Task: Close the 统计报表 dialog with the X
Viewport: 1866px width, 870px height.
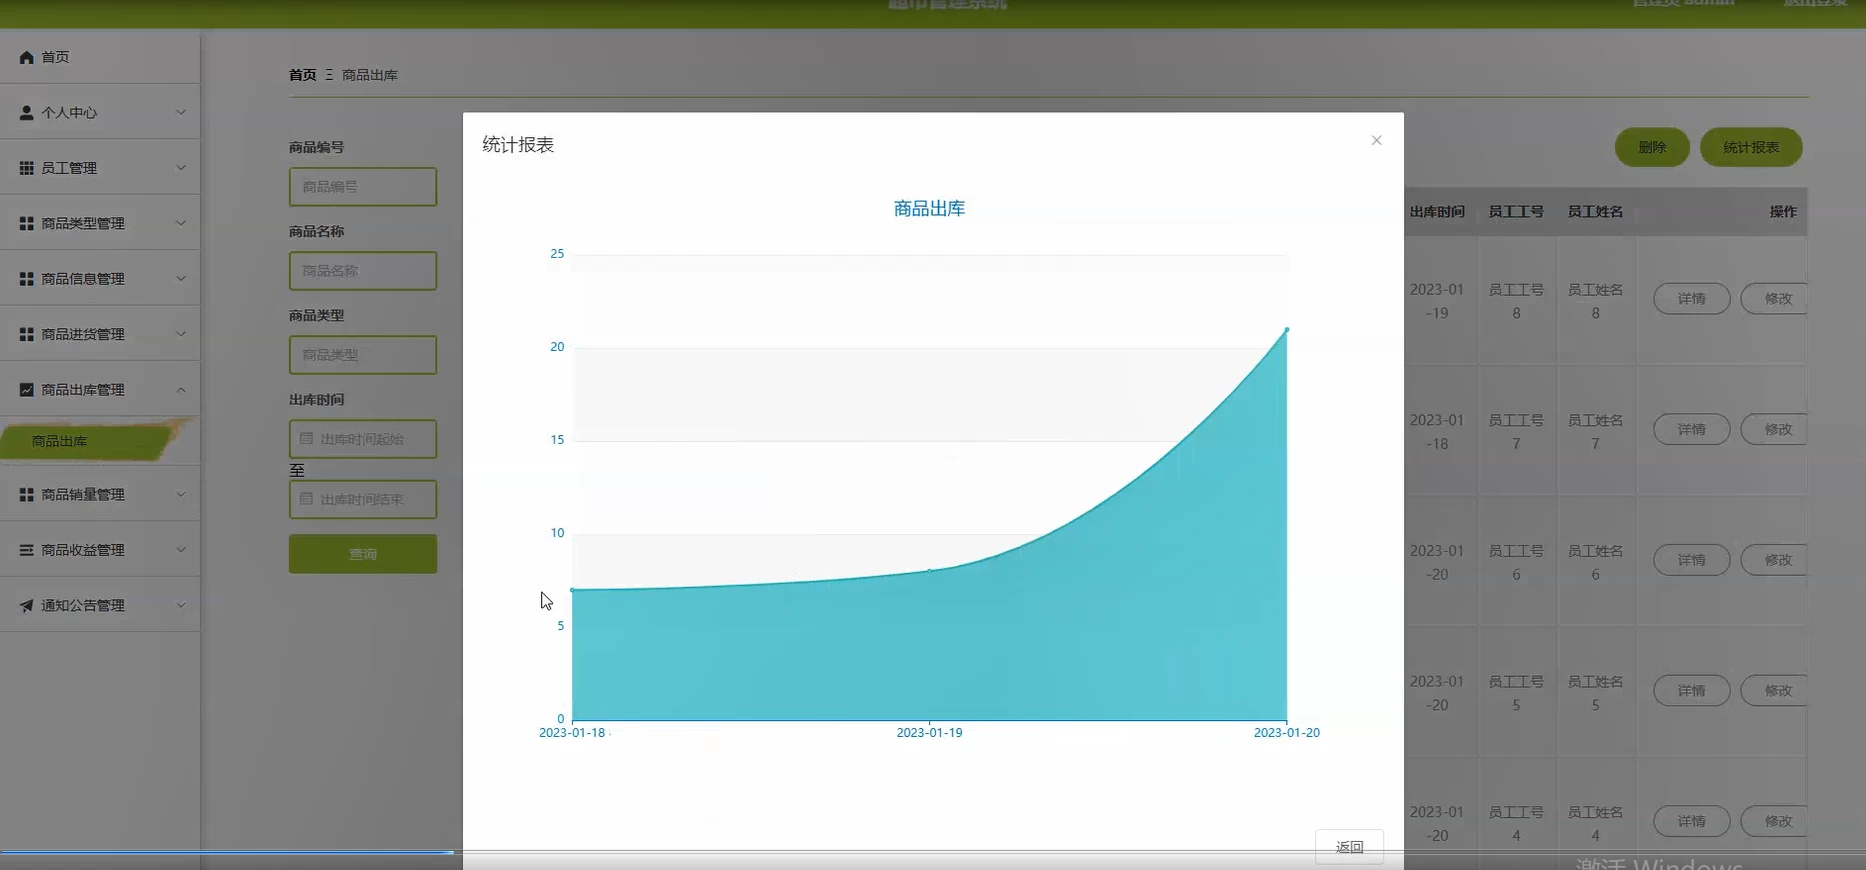Action: click(x=1376, y=140)
